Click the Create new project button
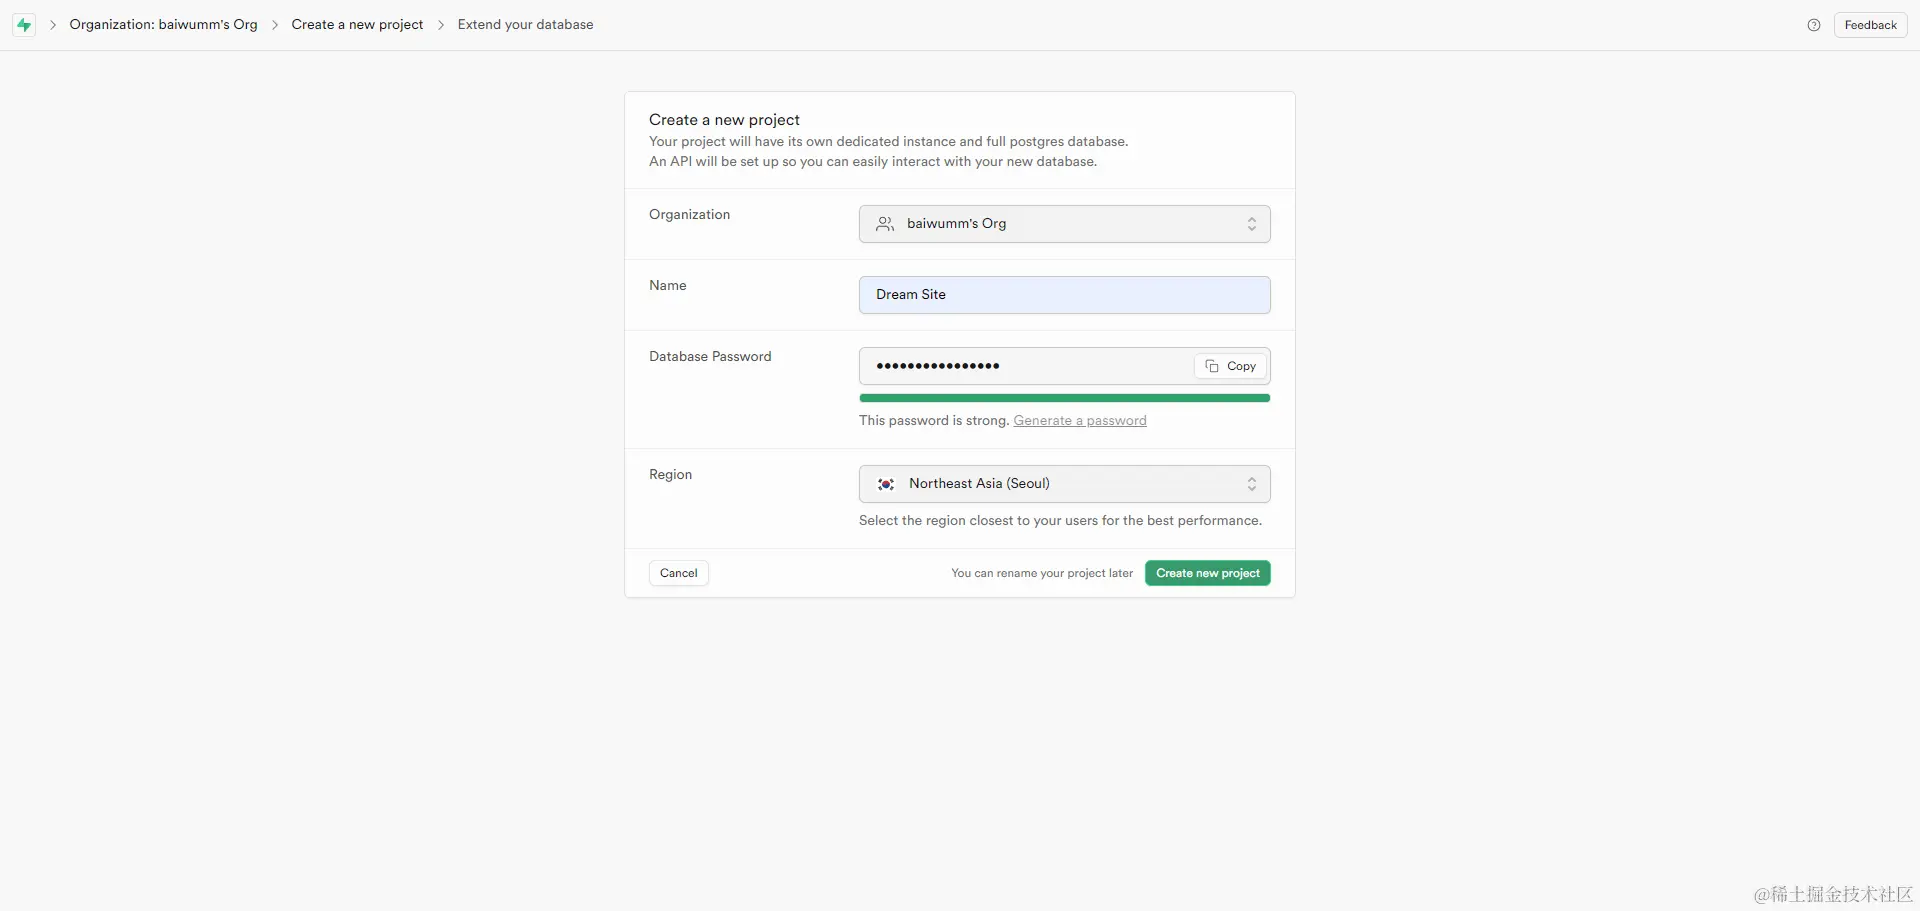Image resolution: width=1920 pixels, height=911 pixels. click(x=1208, y=573)
